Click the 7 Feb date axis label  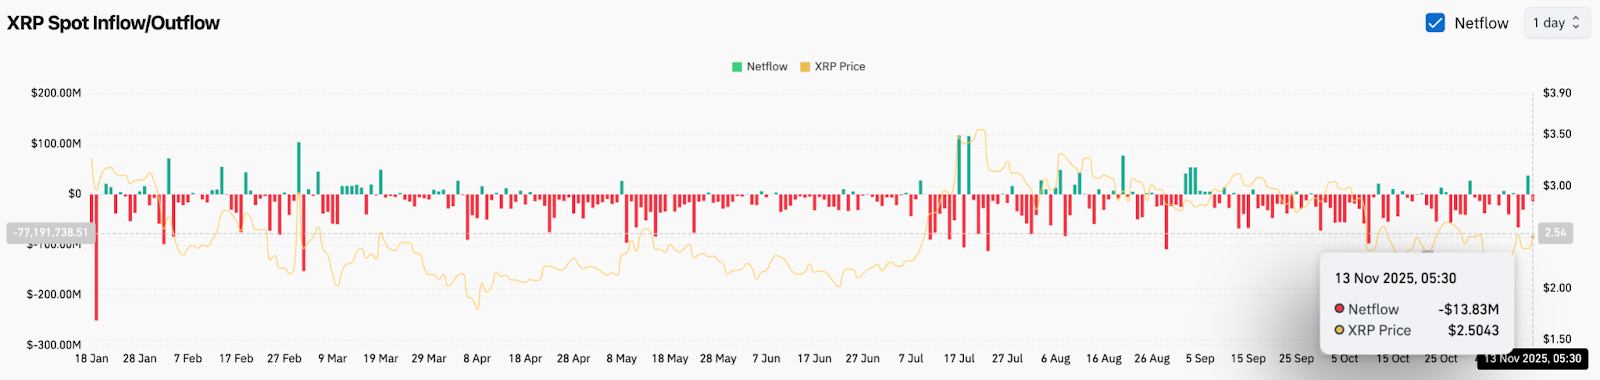pos(188,358)
